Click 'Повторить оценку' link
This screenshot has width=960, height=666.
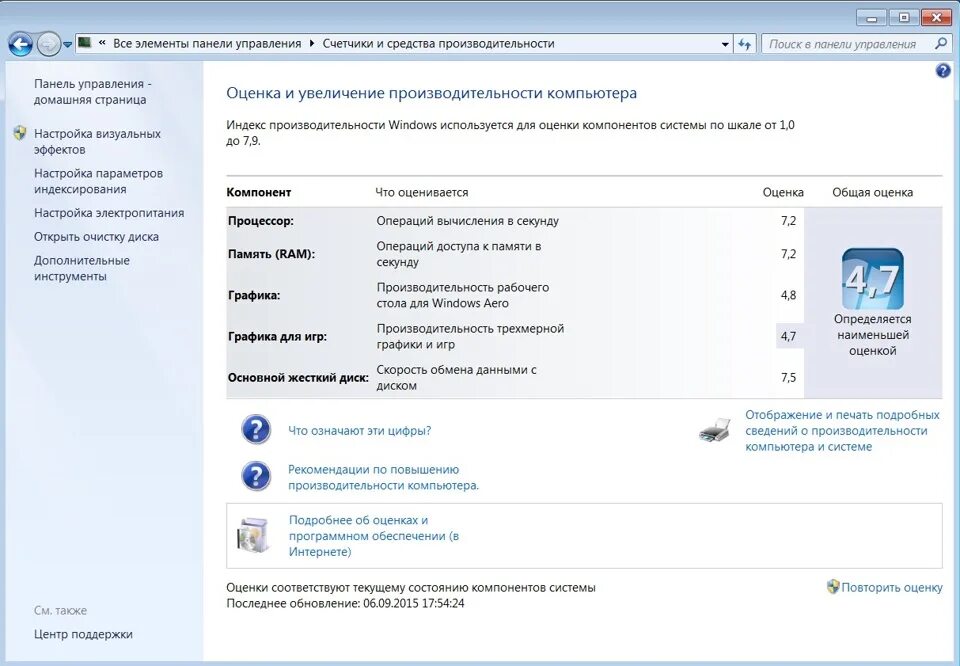892,587
